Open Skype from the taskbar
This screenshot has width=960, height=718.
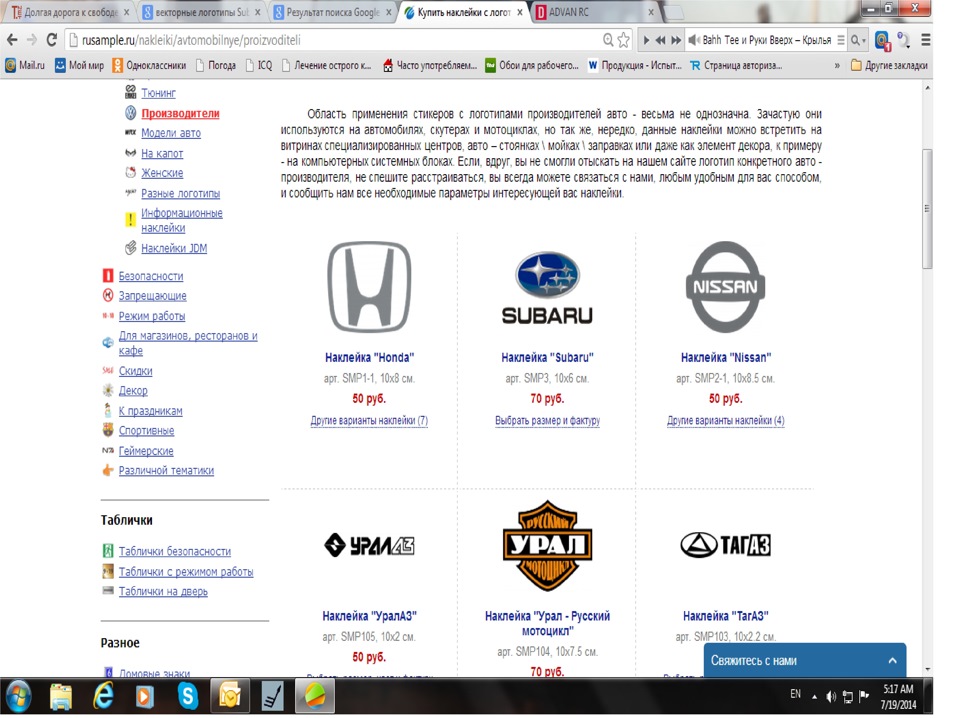pyautogui.click(x=187, y=697)
